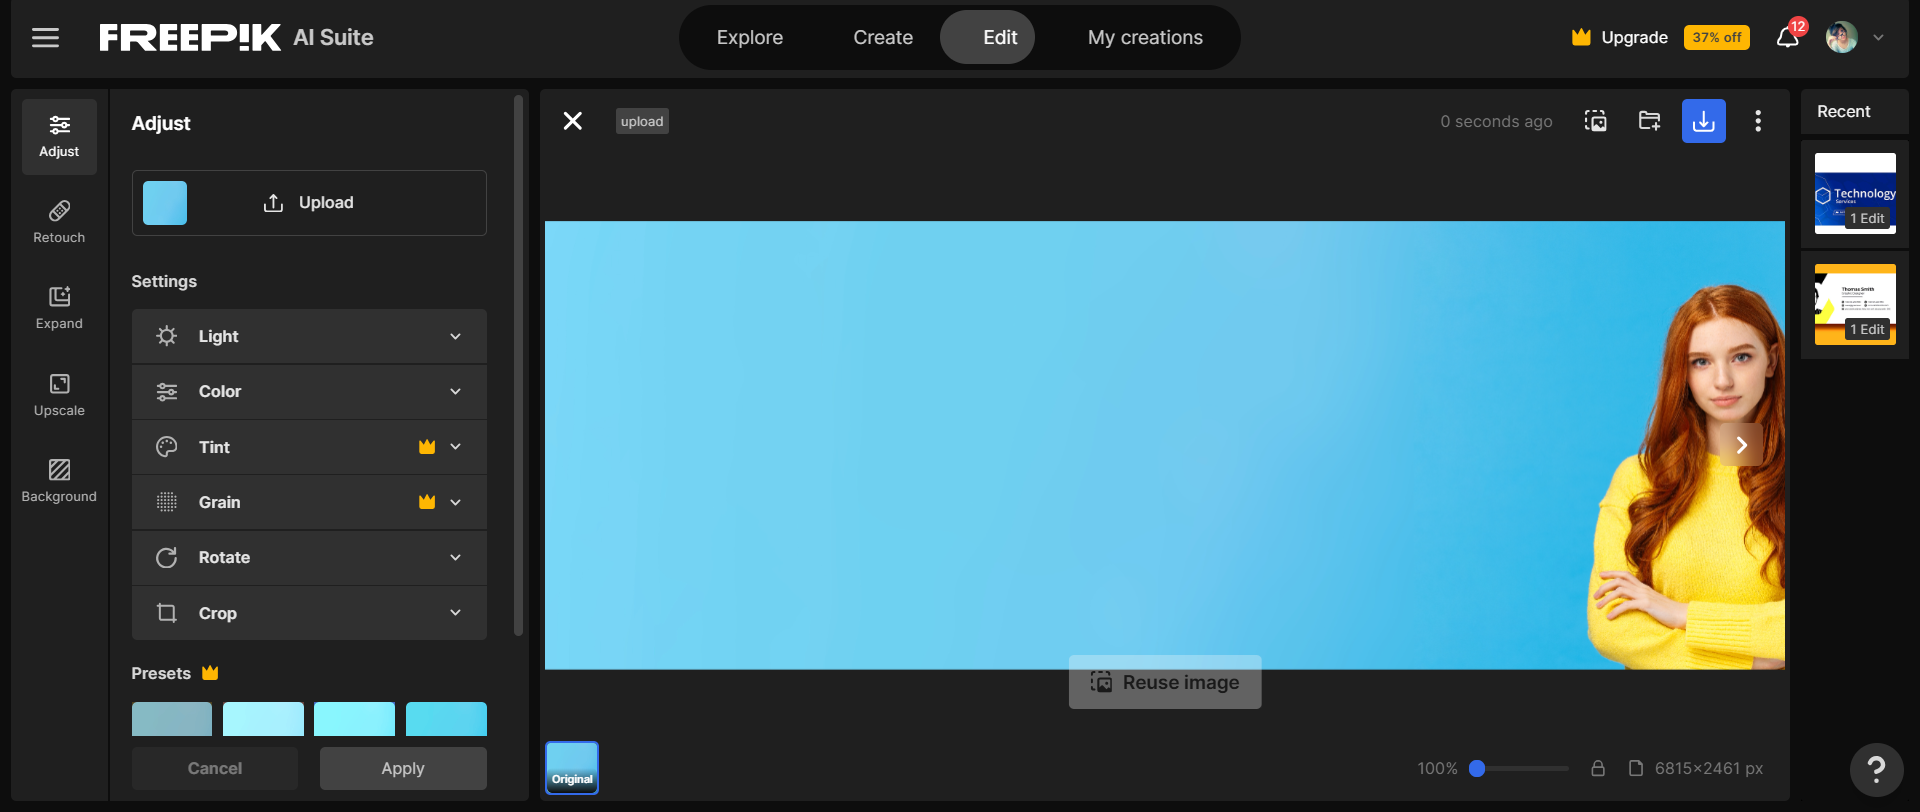Apply the adjustments
This screenshot has width=1920, height=812.
pyautogui.click(x=403, y=769)
